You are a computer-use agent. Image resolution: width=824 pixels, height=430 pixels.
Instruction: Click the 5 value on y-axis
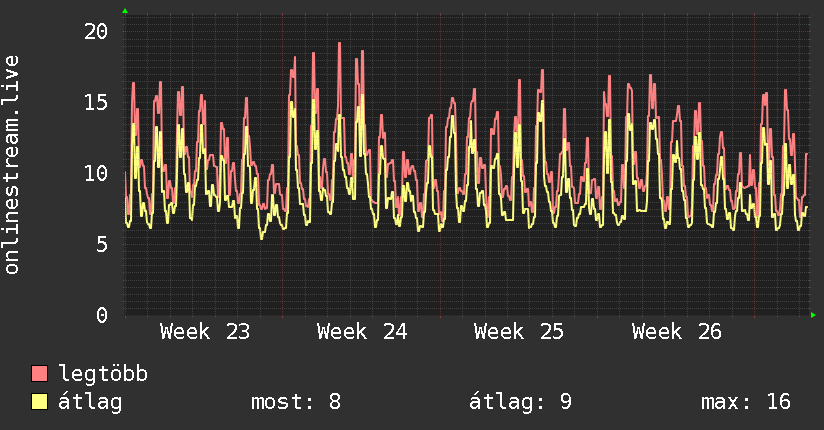click(102, 244)
